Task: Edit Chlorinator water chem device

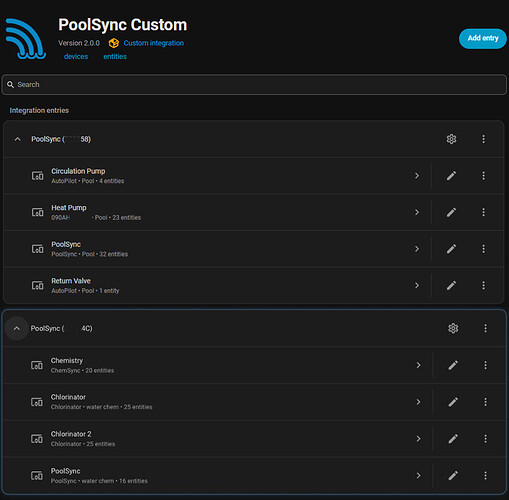Action: tap(453, 402)
